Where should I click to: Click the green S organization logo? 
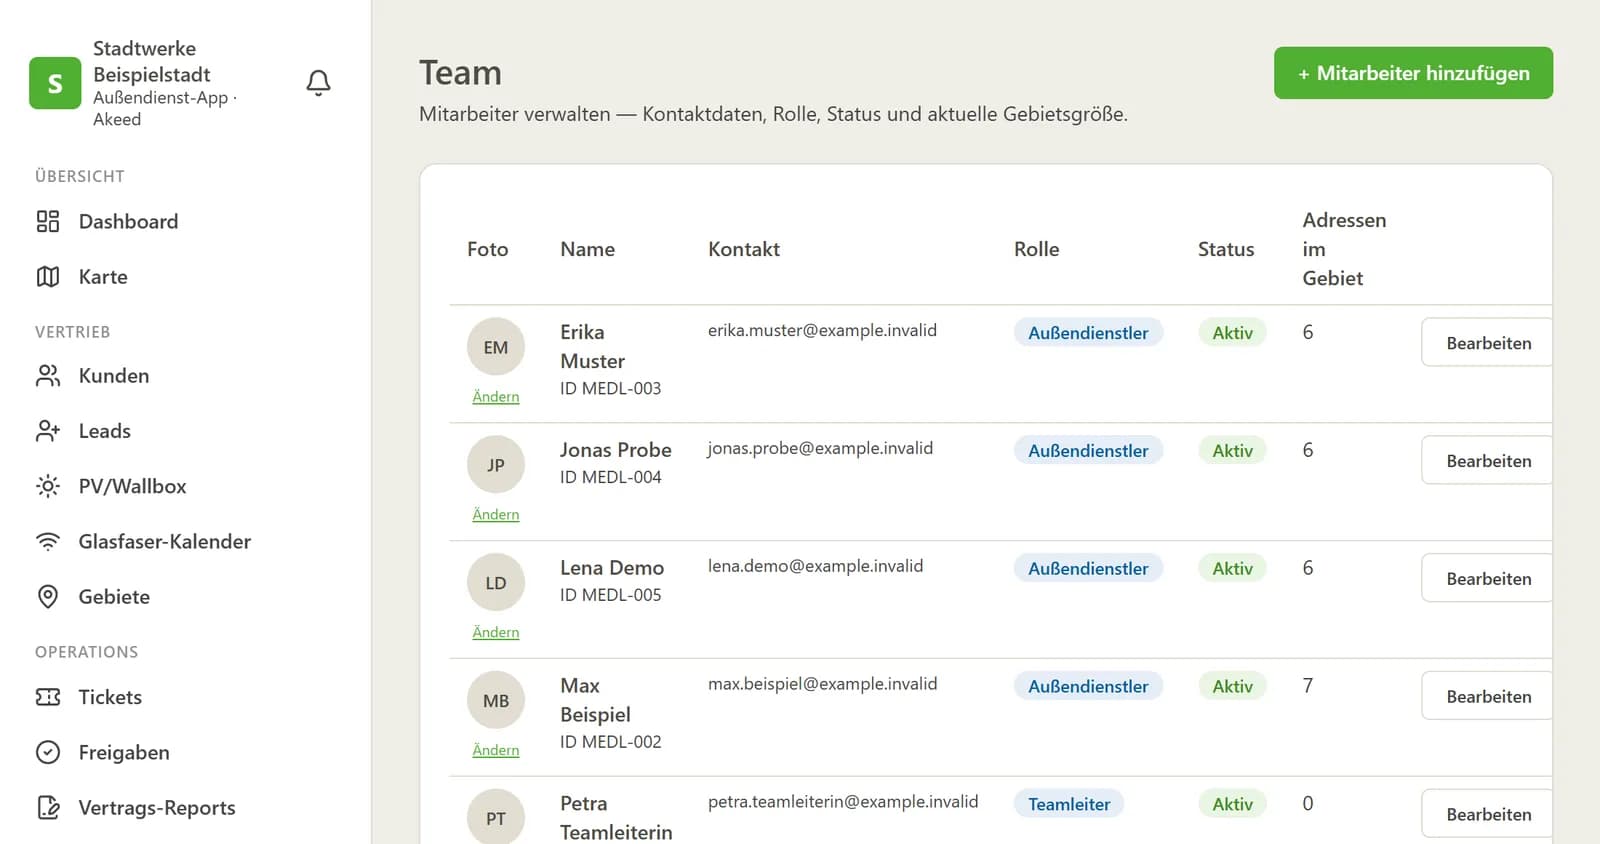(x=55, y=83)
